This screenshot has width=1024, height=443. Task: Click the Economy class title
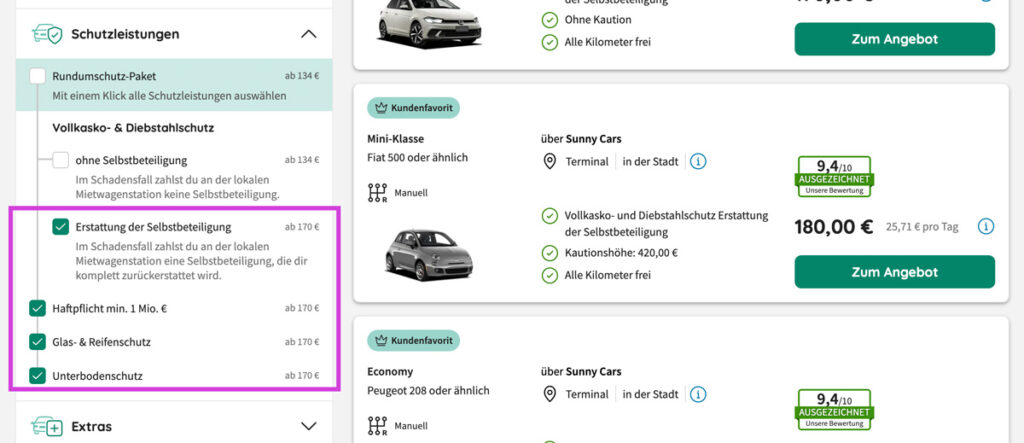coord(391,372)
